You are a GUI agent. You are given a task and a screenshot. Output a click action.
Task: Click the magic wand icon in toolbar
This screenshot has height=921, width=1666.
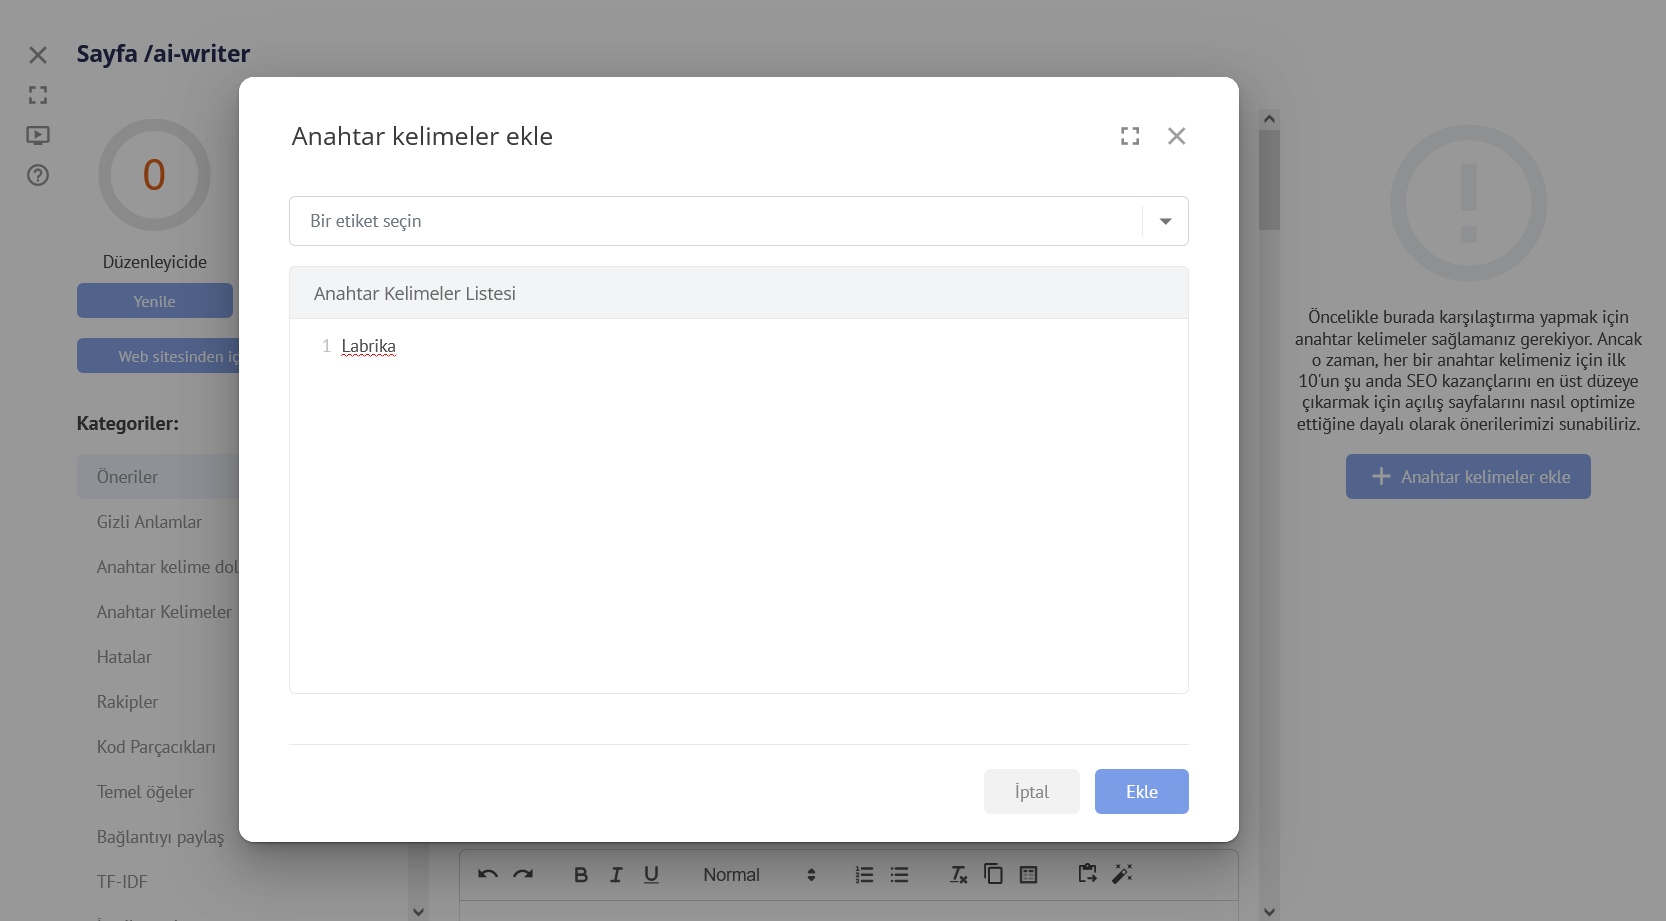[x=1122, y=874]
